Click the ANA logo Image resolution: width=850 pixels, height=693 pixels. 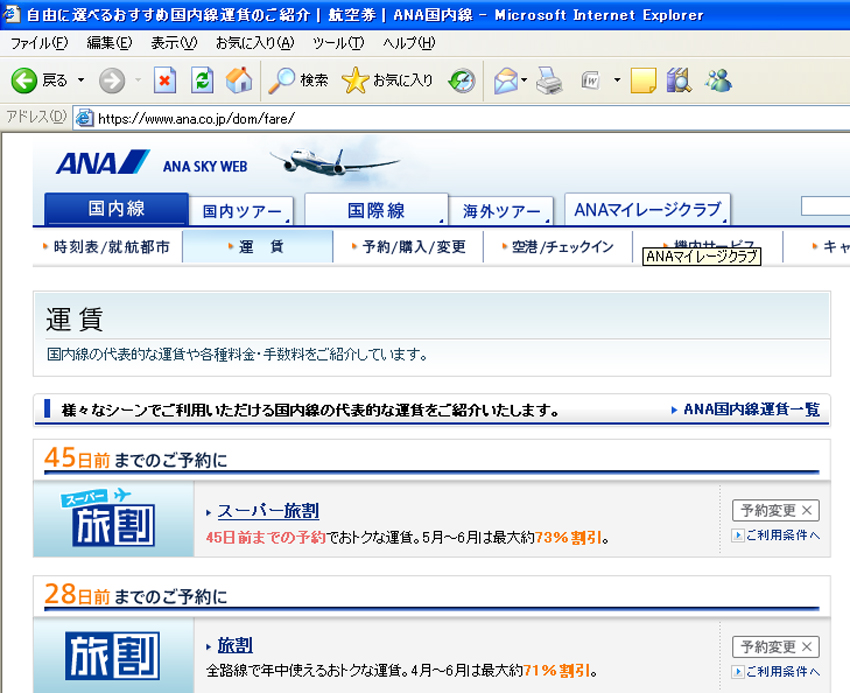[102, 162]
